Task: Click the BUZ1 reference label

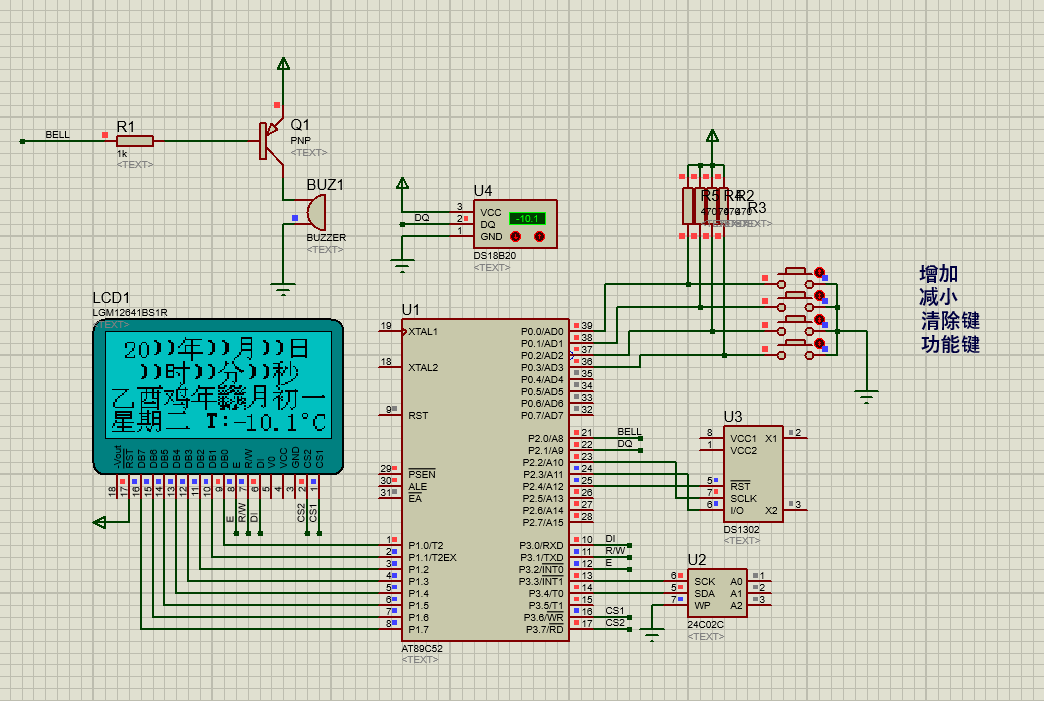Action: coord(325,184)
